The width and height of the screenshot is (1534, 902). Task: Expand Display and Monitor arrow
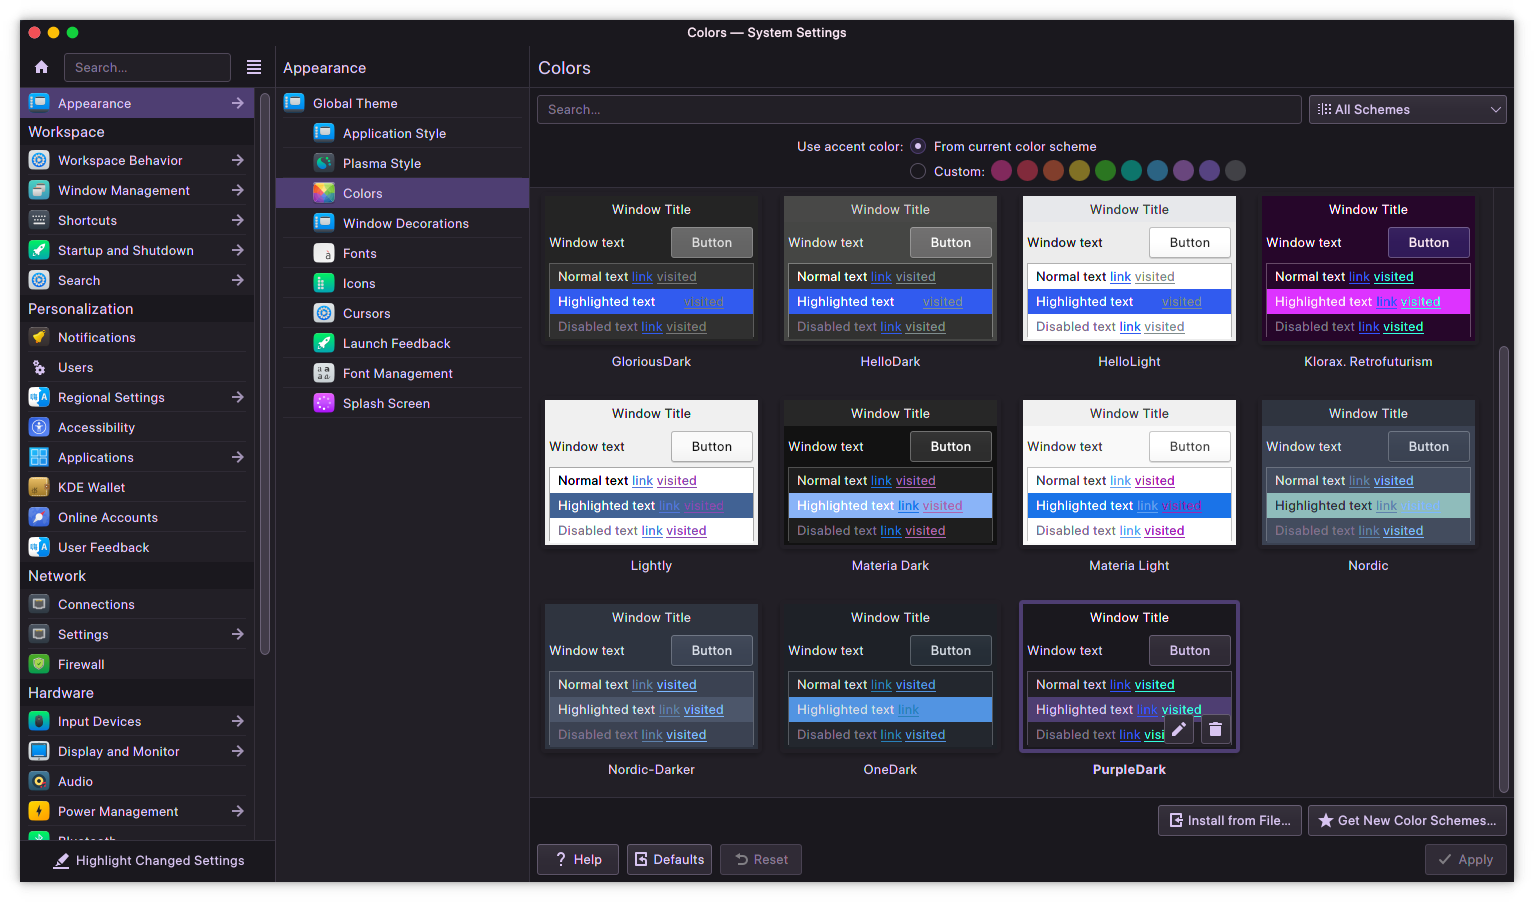[x=238, y=751]
